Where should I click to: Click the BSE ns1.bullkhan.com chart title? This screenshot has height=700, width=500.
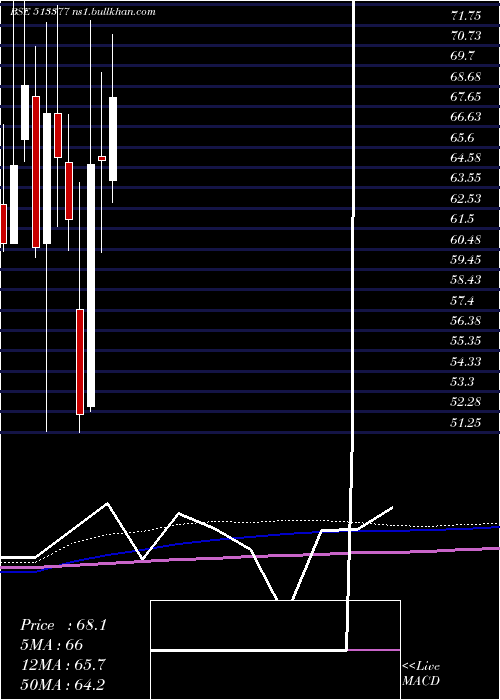point(83,12)
